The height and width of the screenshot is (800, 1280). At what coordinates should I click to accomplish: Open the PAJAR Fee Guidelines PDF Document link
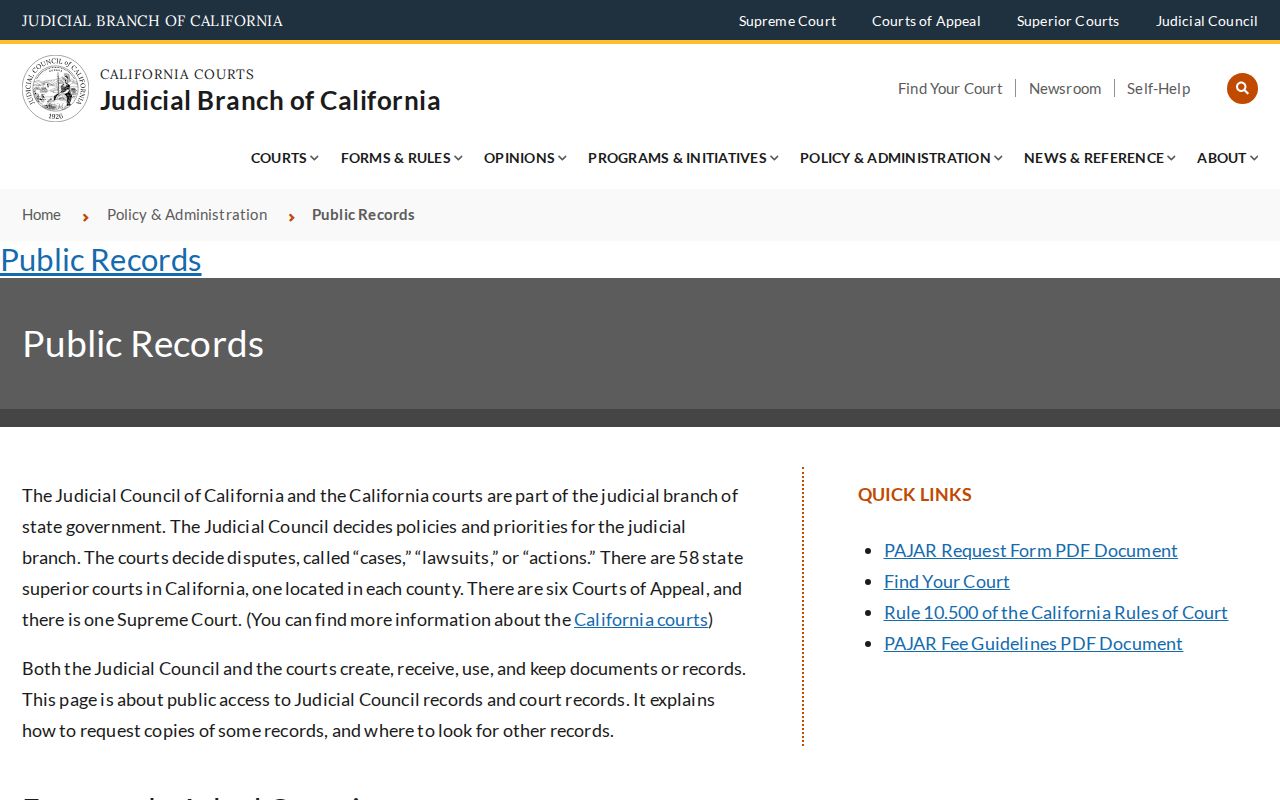click(x=1033, y=643)
